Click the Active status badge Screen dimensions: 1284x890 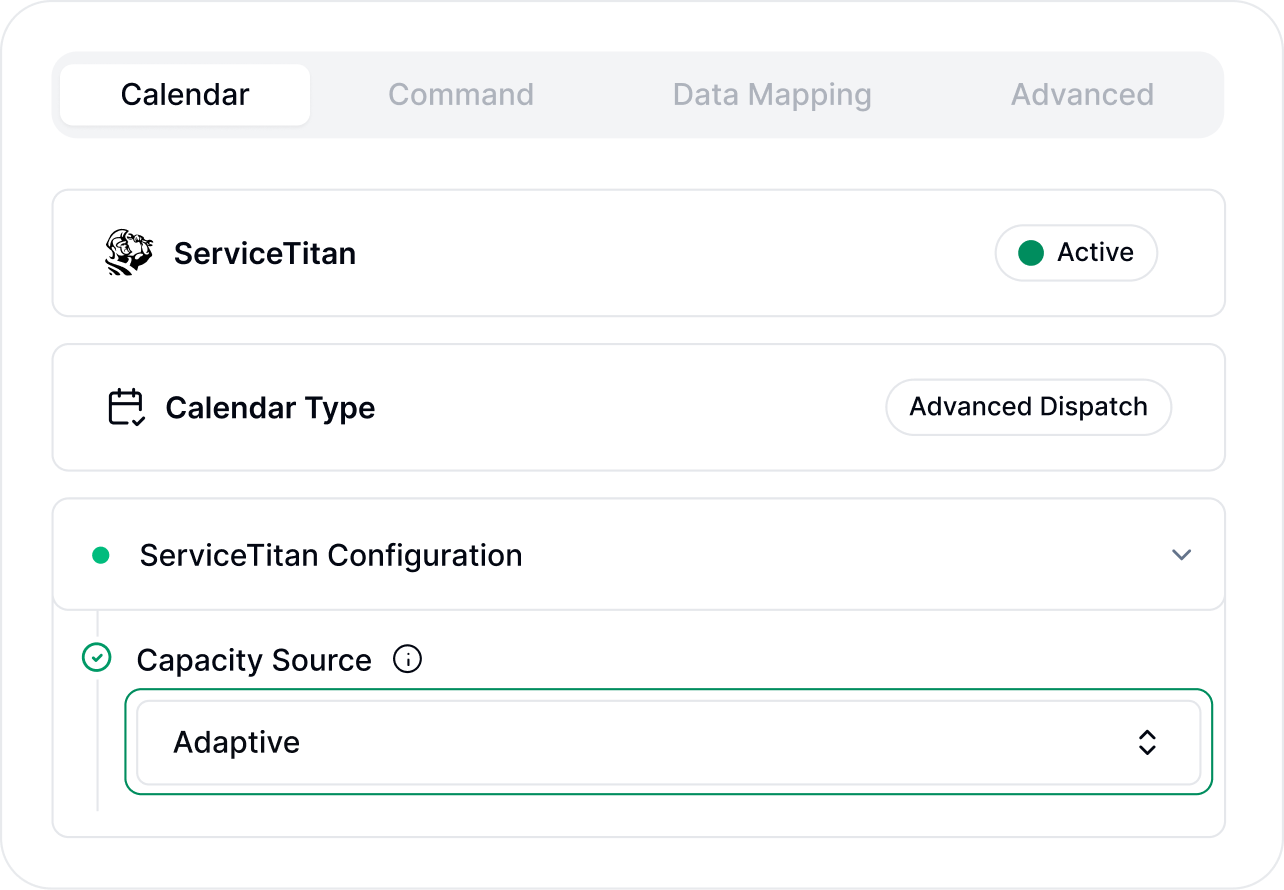point(1076,253)
